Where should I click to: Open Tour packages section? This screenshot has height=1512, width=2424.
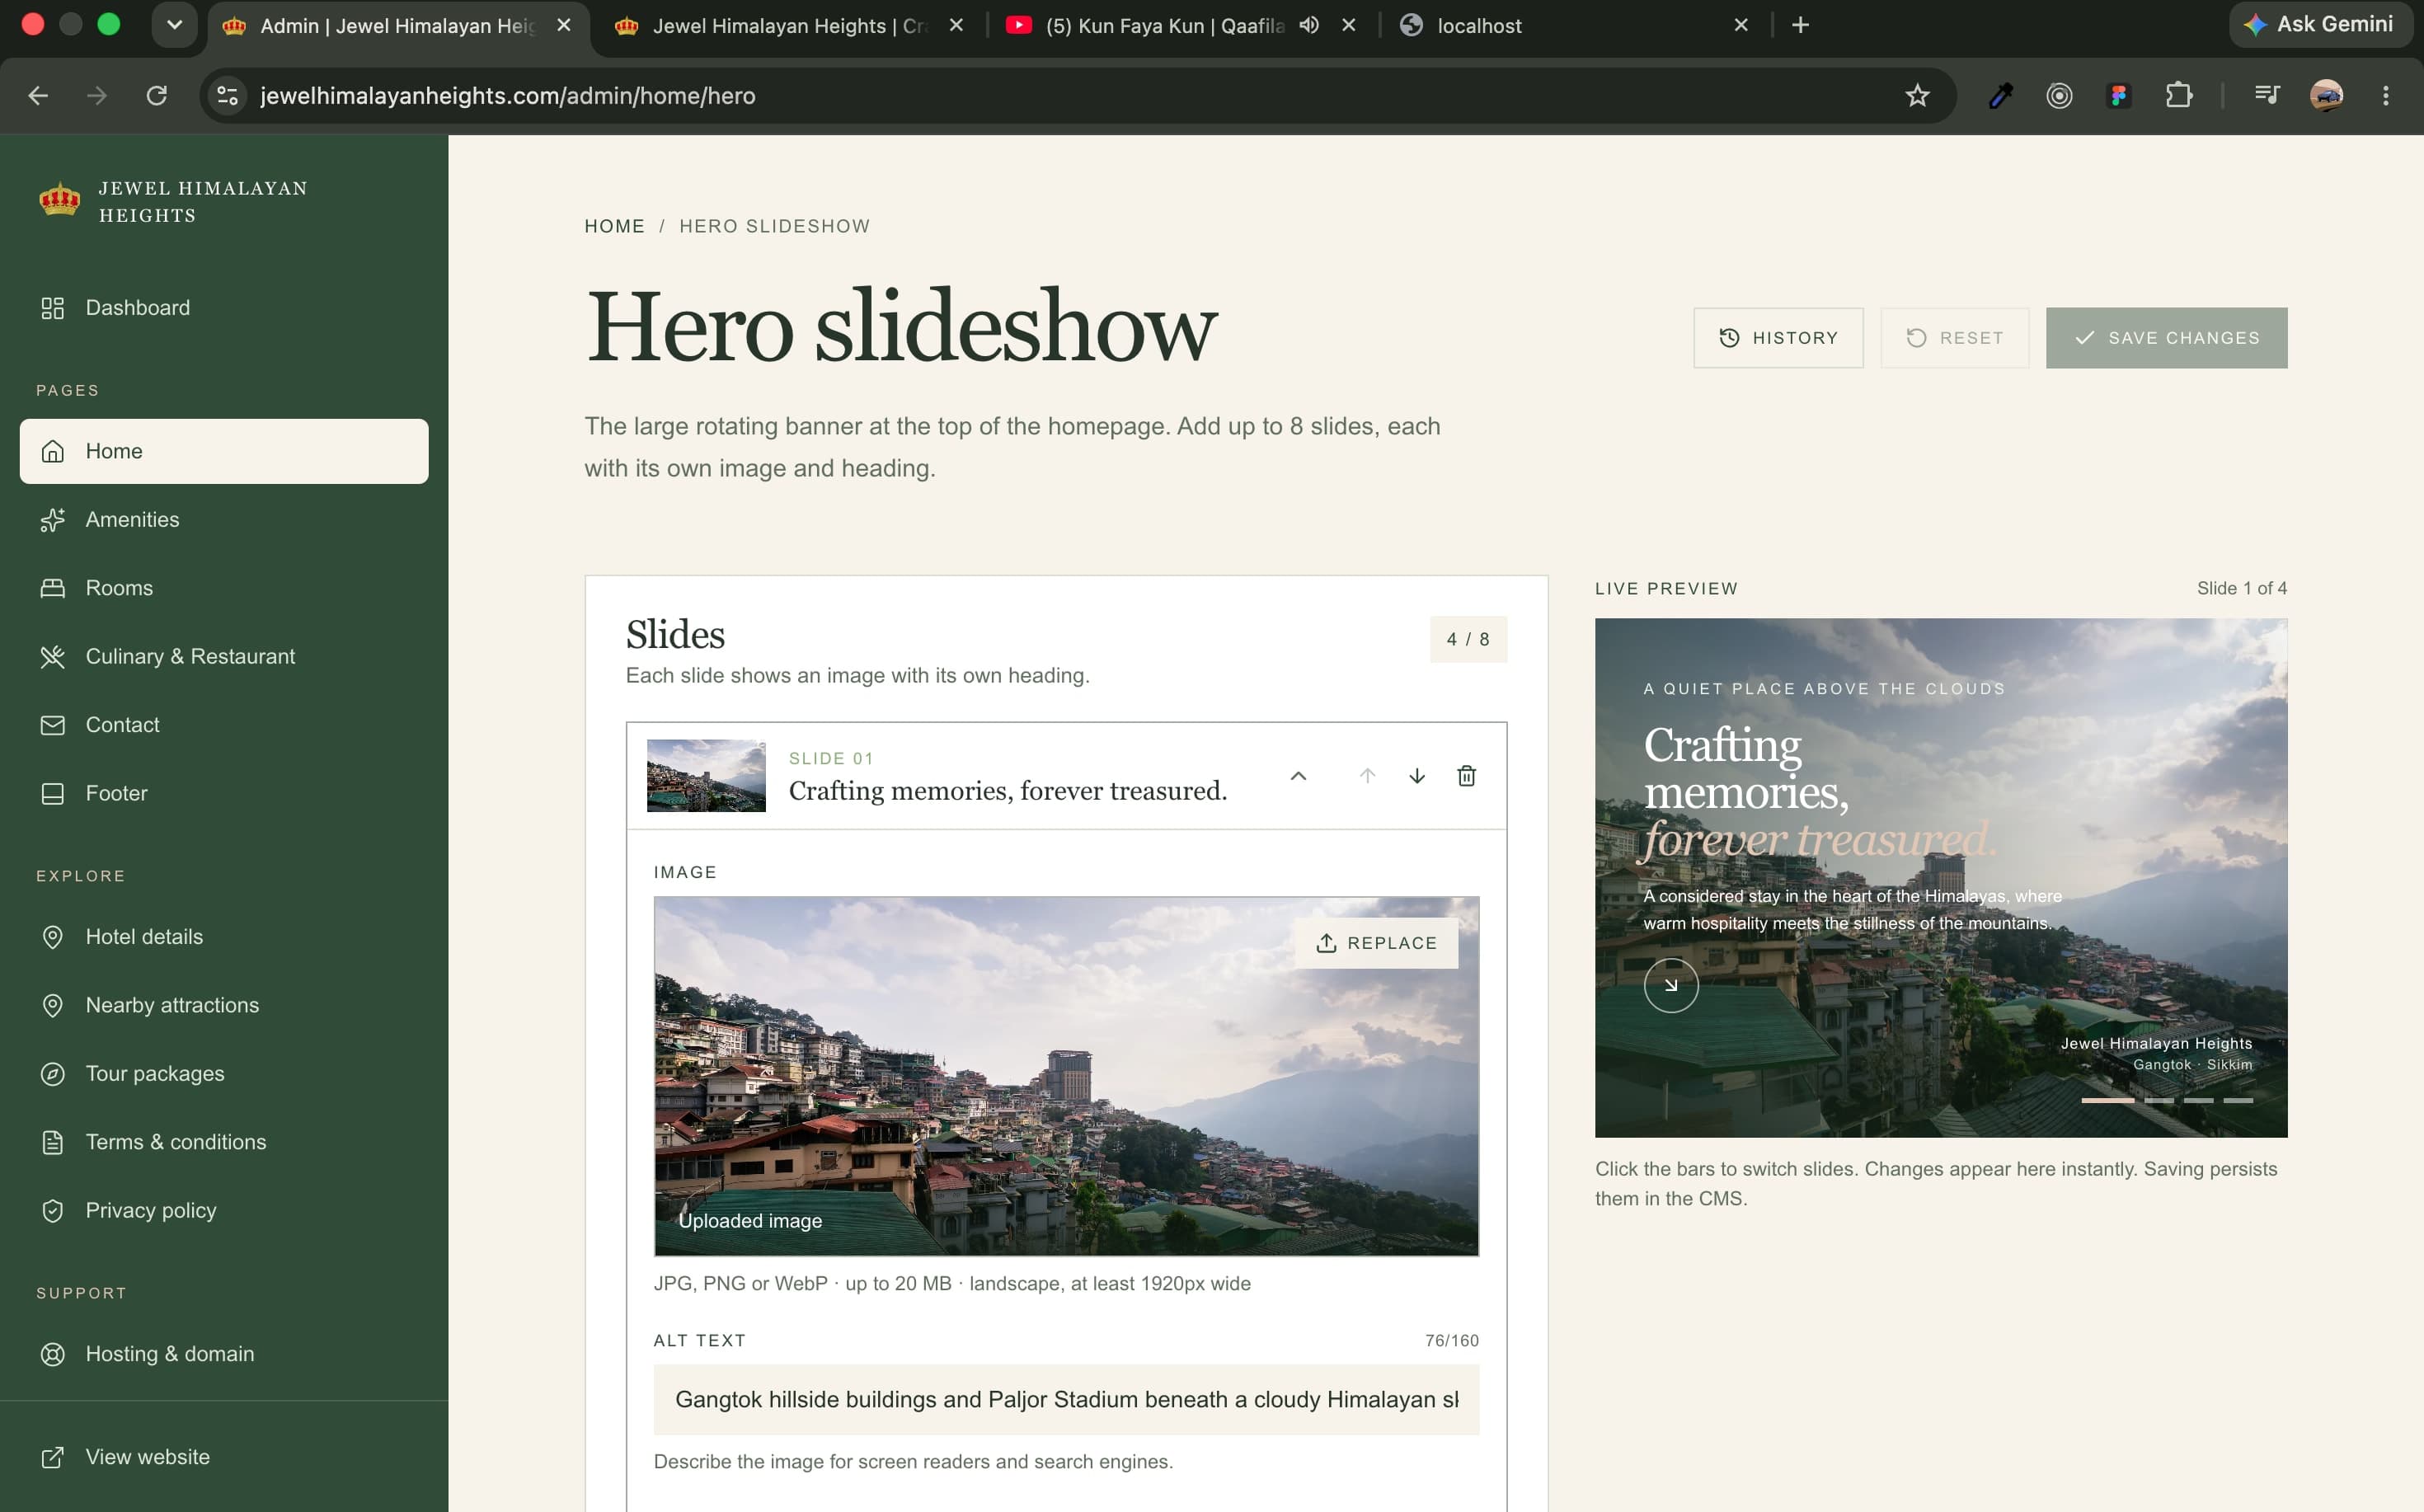(x=224, y=1074)
